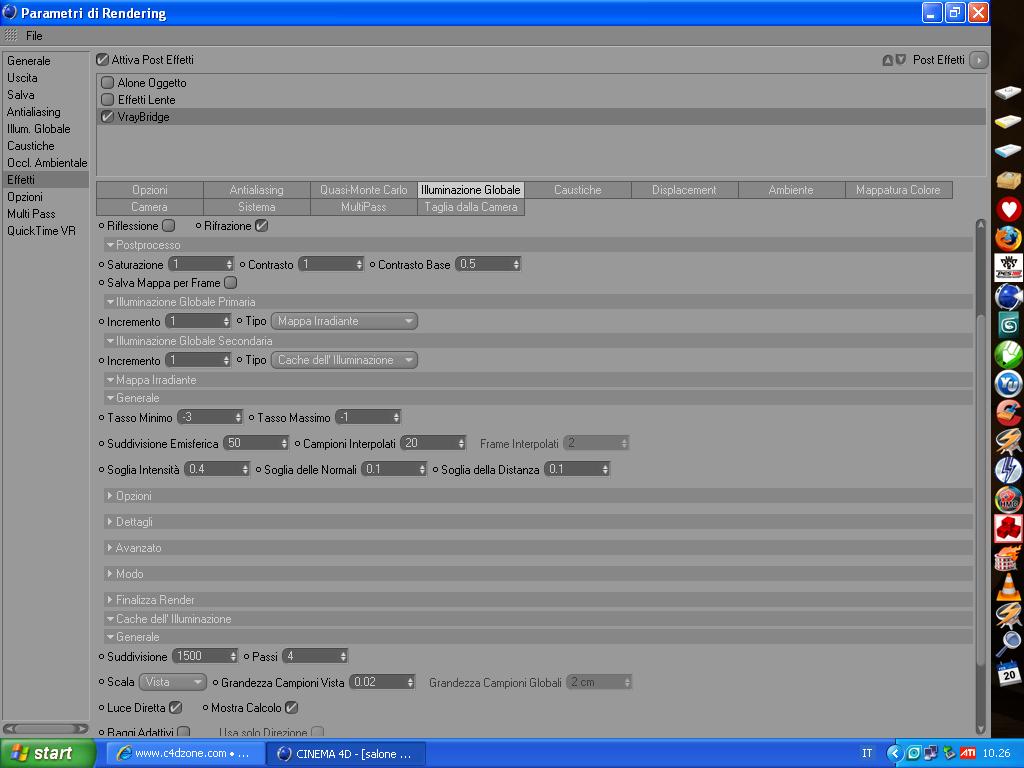Enable the Effetti Lente checkbox
The image size is (1024, 768).
(108, 99)
